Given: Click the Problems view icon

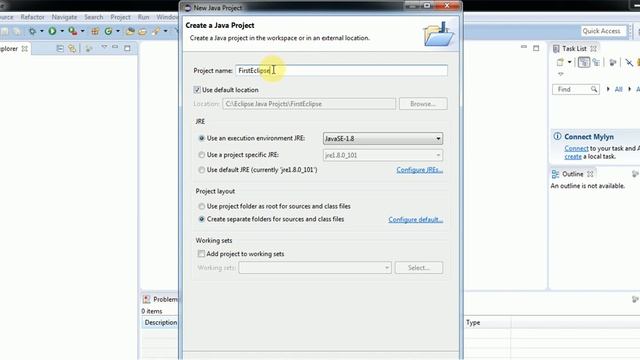Looking at the screenshot, I should tap(147, 299).
